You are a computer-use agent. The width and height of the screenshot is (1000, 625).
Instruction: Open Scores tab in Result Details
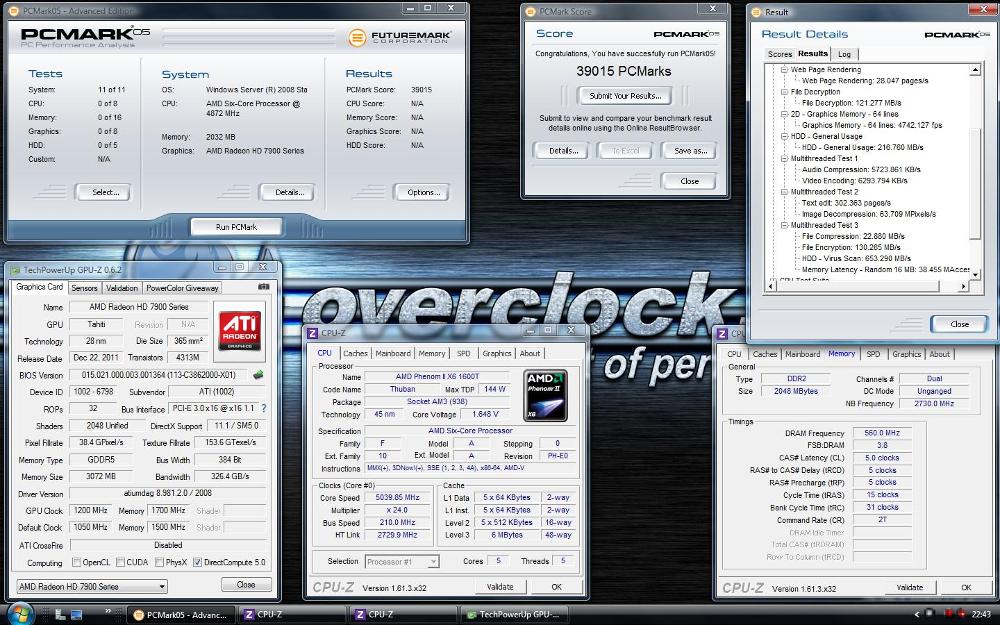click(x=779, y=54)
